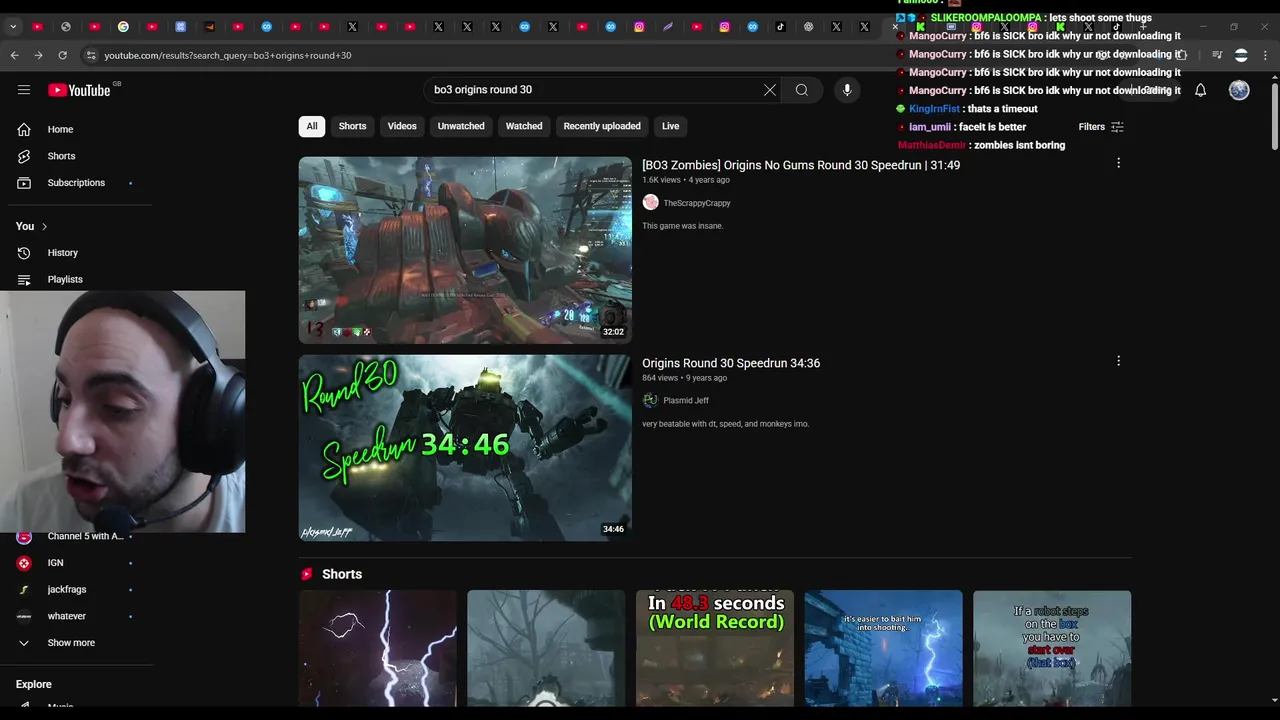Open the World Record 48.3 seconds short
This screenshot has height=720, width=1280.
pyautogui.click(x=715, y=649)
